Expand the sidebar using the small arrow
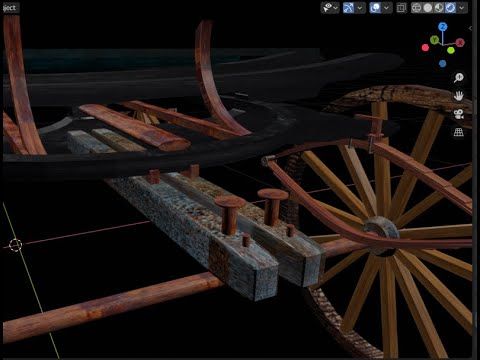The image size is (480, 360). (x=470, y=29)
